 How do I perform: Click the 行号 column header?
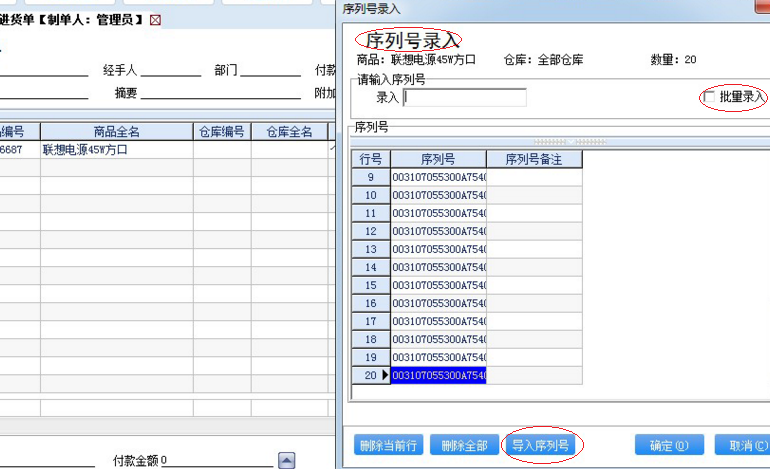(371, 159)
